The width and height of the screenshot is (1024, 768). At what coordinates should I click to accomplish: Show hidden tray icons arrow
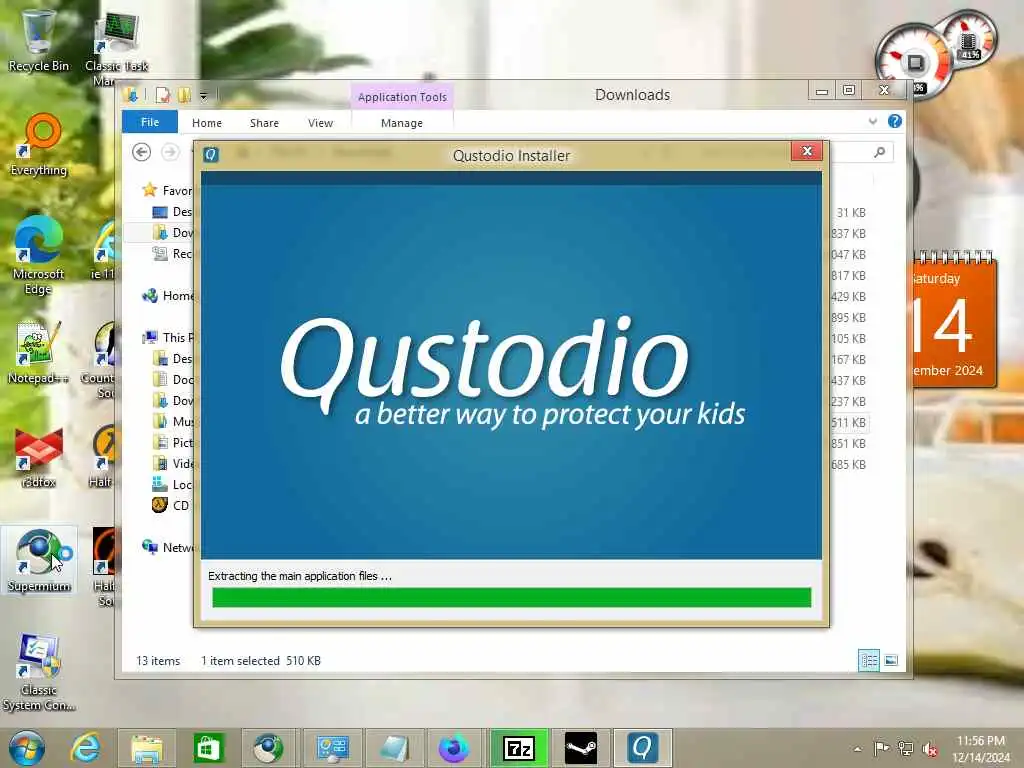click(857, 749)
